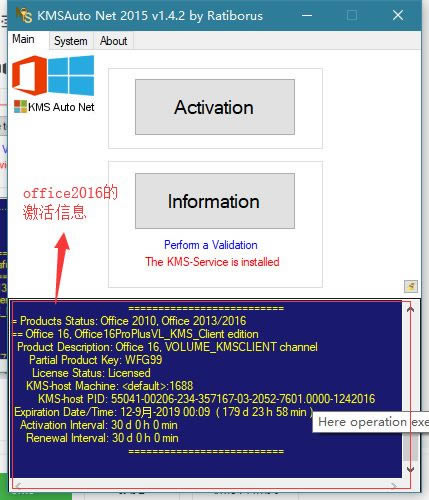
Task: Open the About tab
Action: pos(114,41)
